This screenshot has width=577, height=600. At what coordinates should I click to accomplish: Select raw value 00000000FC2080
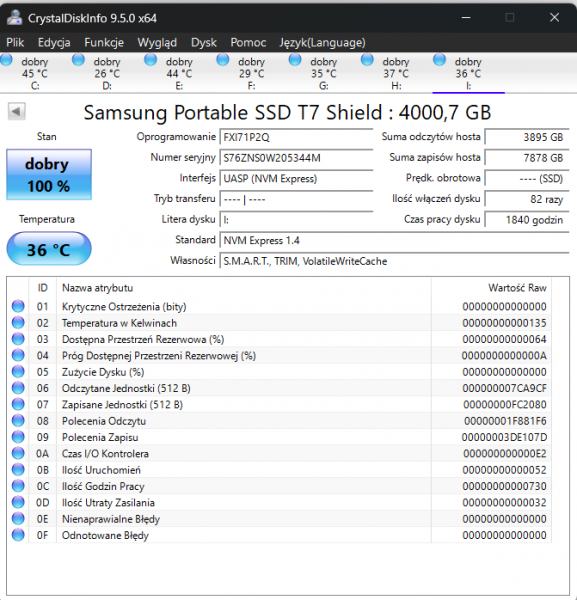(505, 405)
